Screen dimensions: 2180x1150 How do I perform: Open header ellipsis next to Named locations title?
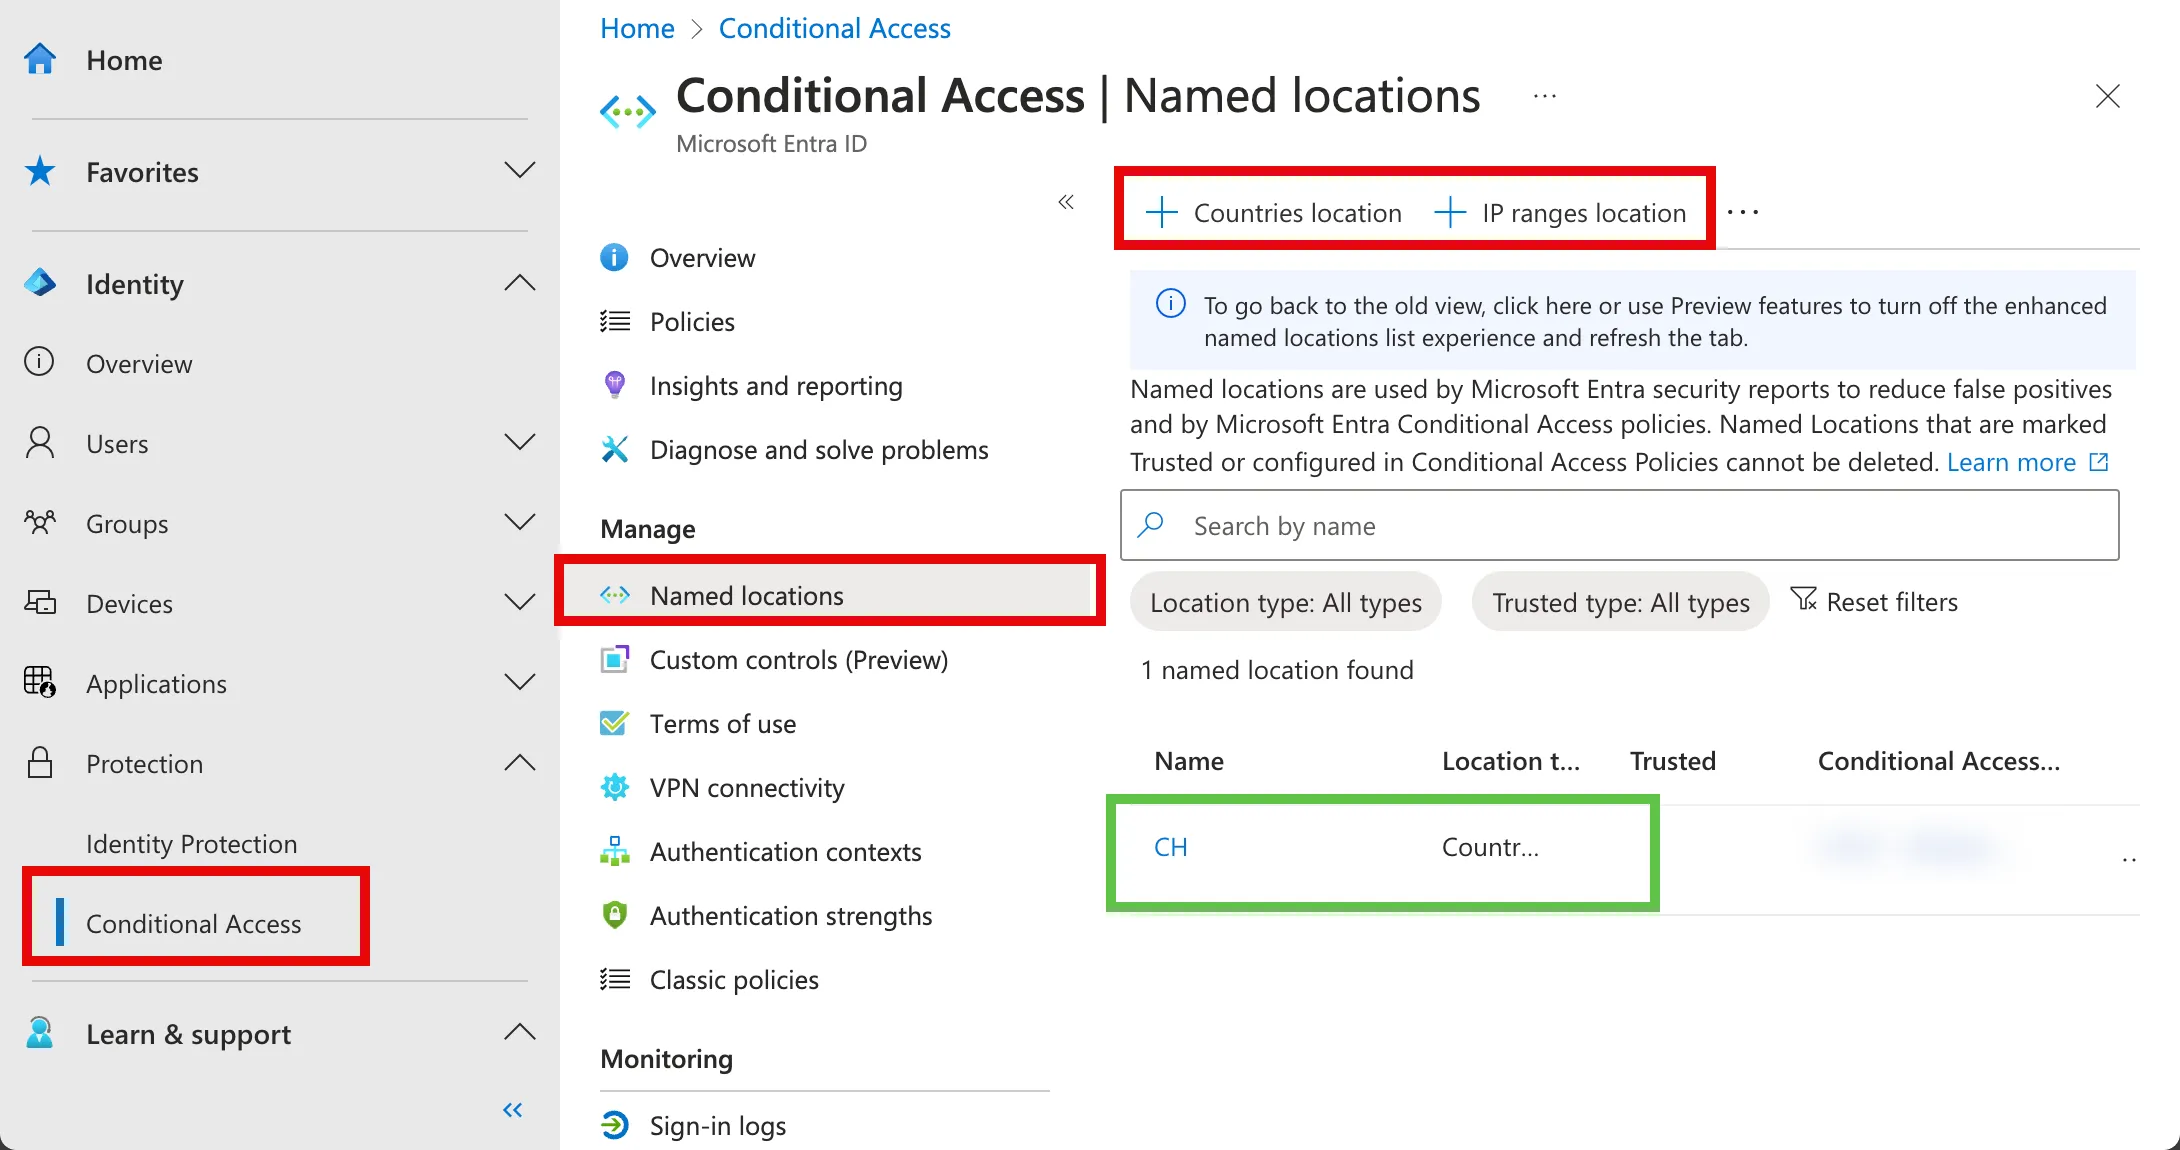coord(1545,96)
